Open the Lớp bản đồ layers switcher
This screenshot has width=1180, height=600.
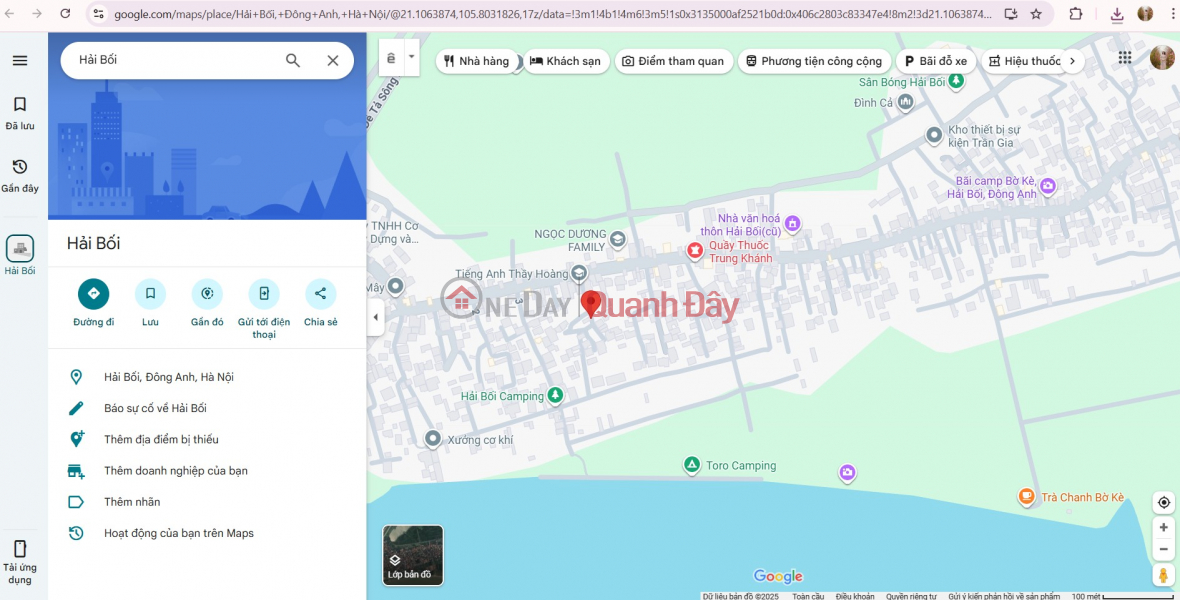pos(412,555)
